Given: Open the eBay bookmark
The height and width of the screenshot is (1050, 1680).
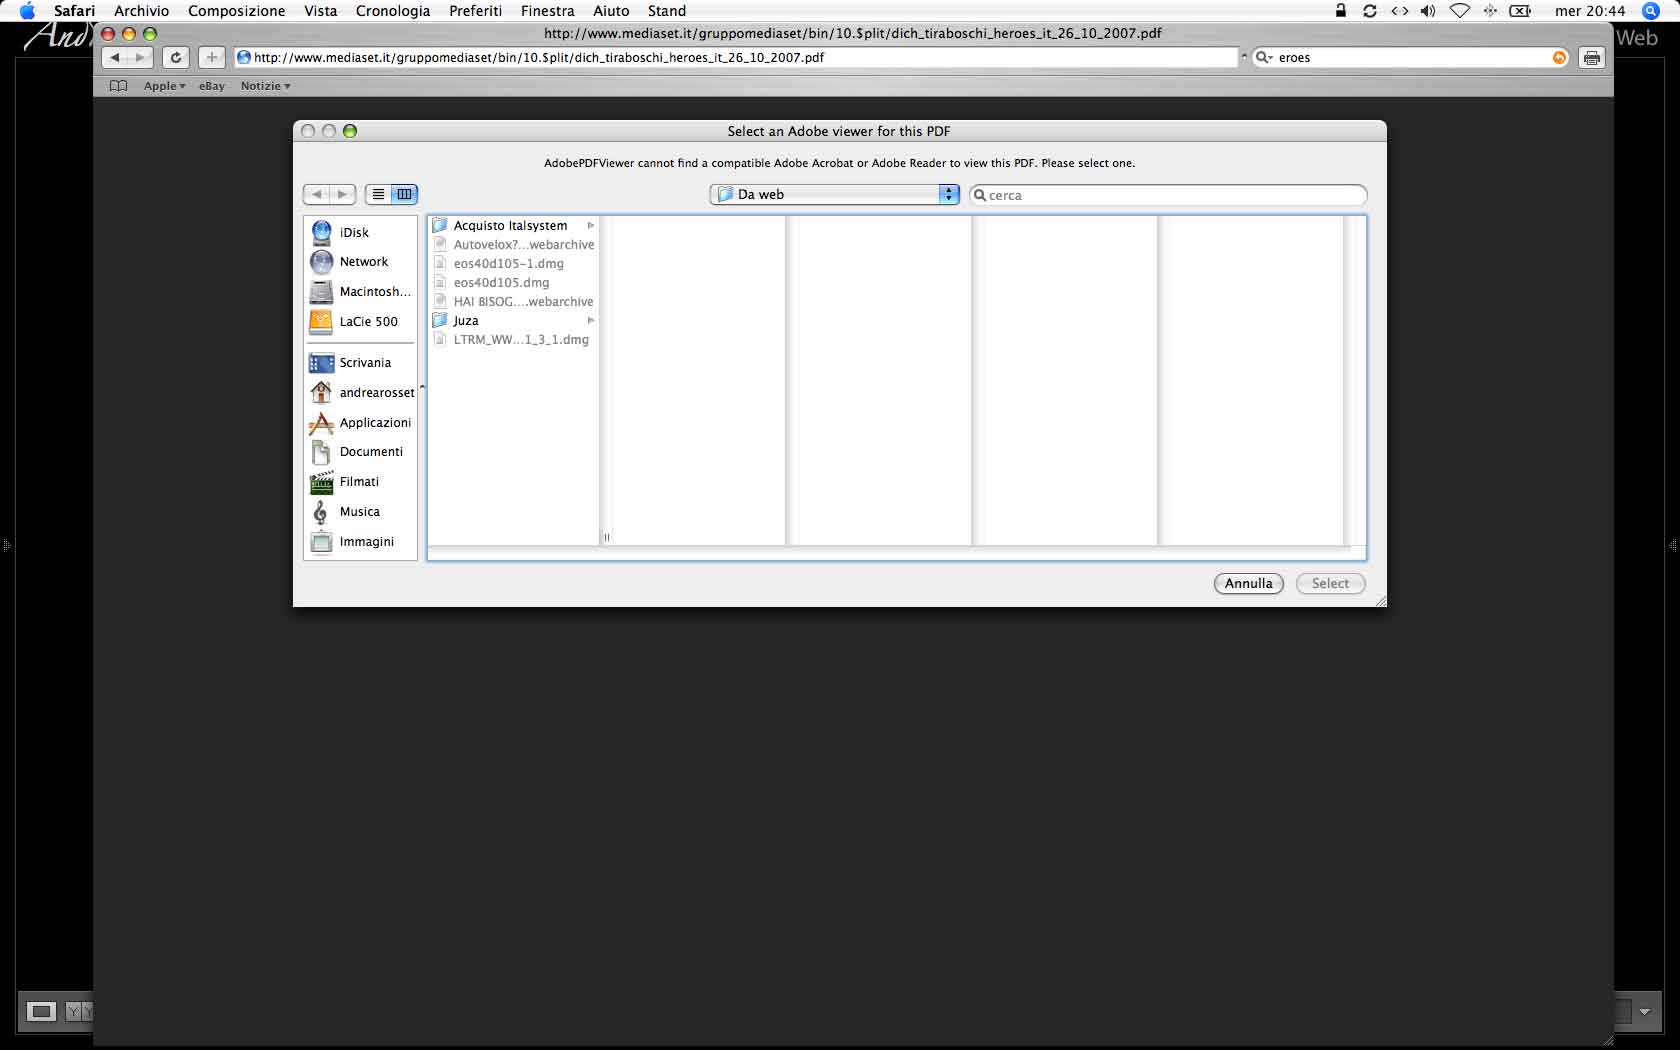Looking at the screenshot, I should 212,86.
